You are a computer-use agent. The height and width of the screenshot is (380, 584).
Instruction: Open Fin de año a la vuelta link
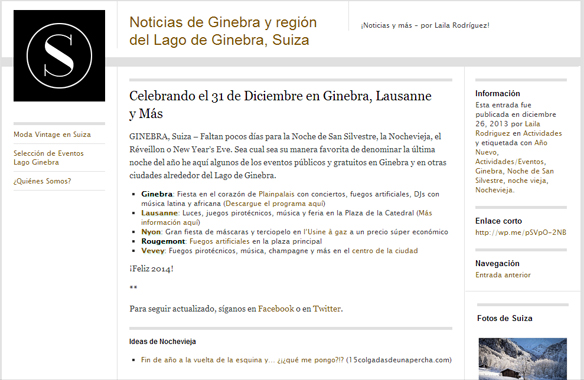242,360
